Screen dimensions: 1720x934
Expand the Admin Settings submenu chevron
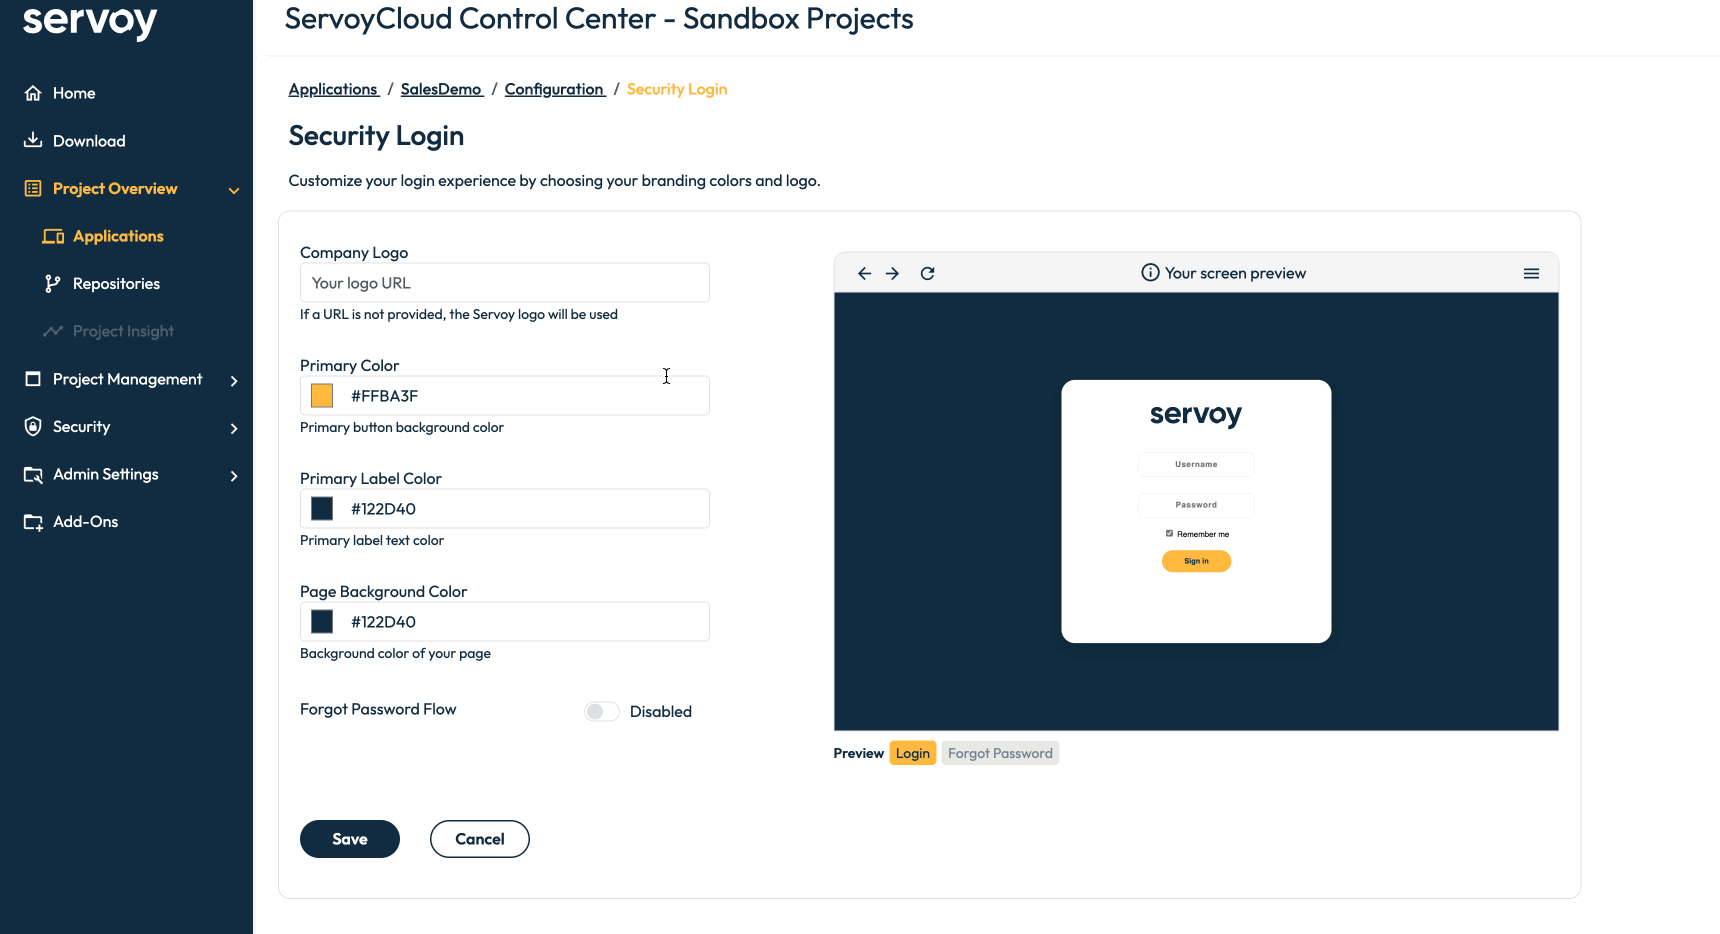[x=234, y=476]
